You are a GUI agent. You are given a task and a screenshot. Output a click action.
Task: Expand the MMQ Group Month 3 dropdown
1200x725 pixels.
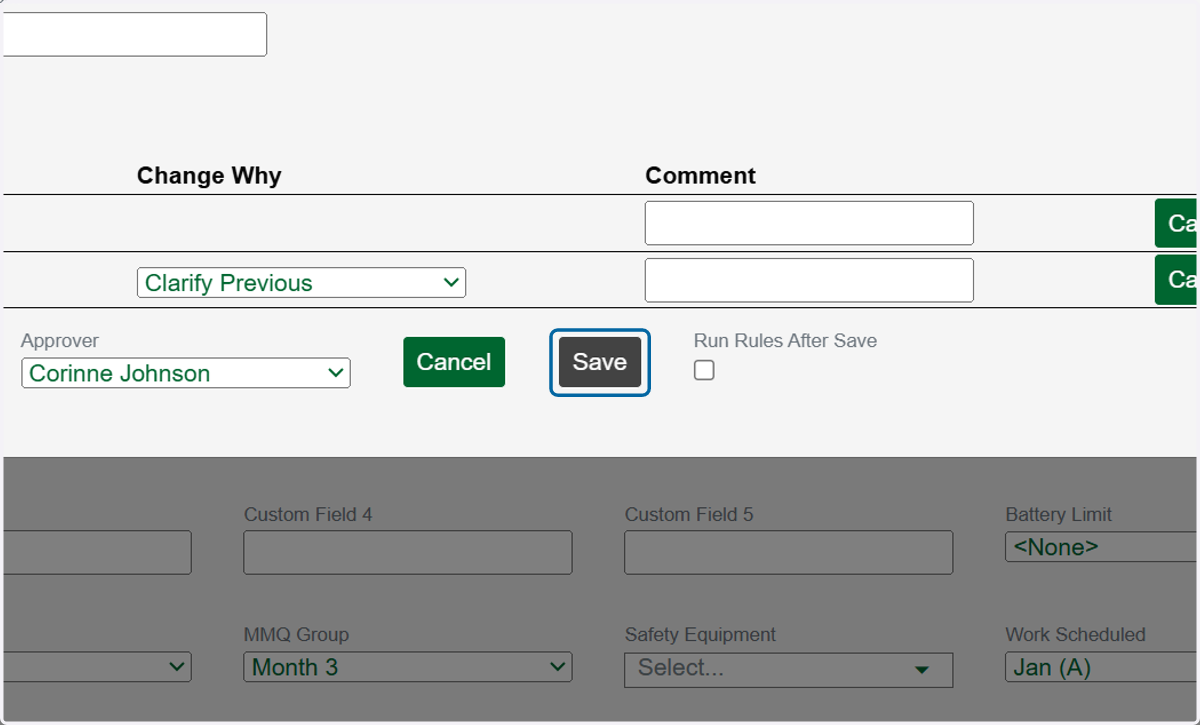click(x=408, y=667)
